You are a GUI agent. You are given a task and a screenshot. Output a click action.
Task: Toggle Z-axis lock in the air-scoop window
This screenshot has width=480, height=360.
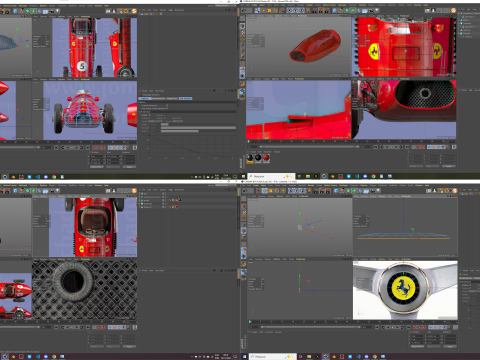(302, 10)
